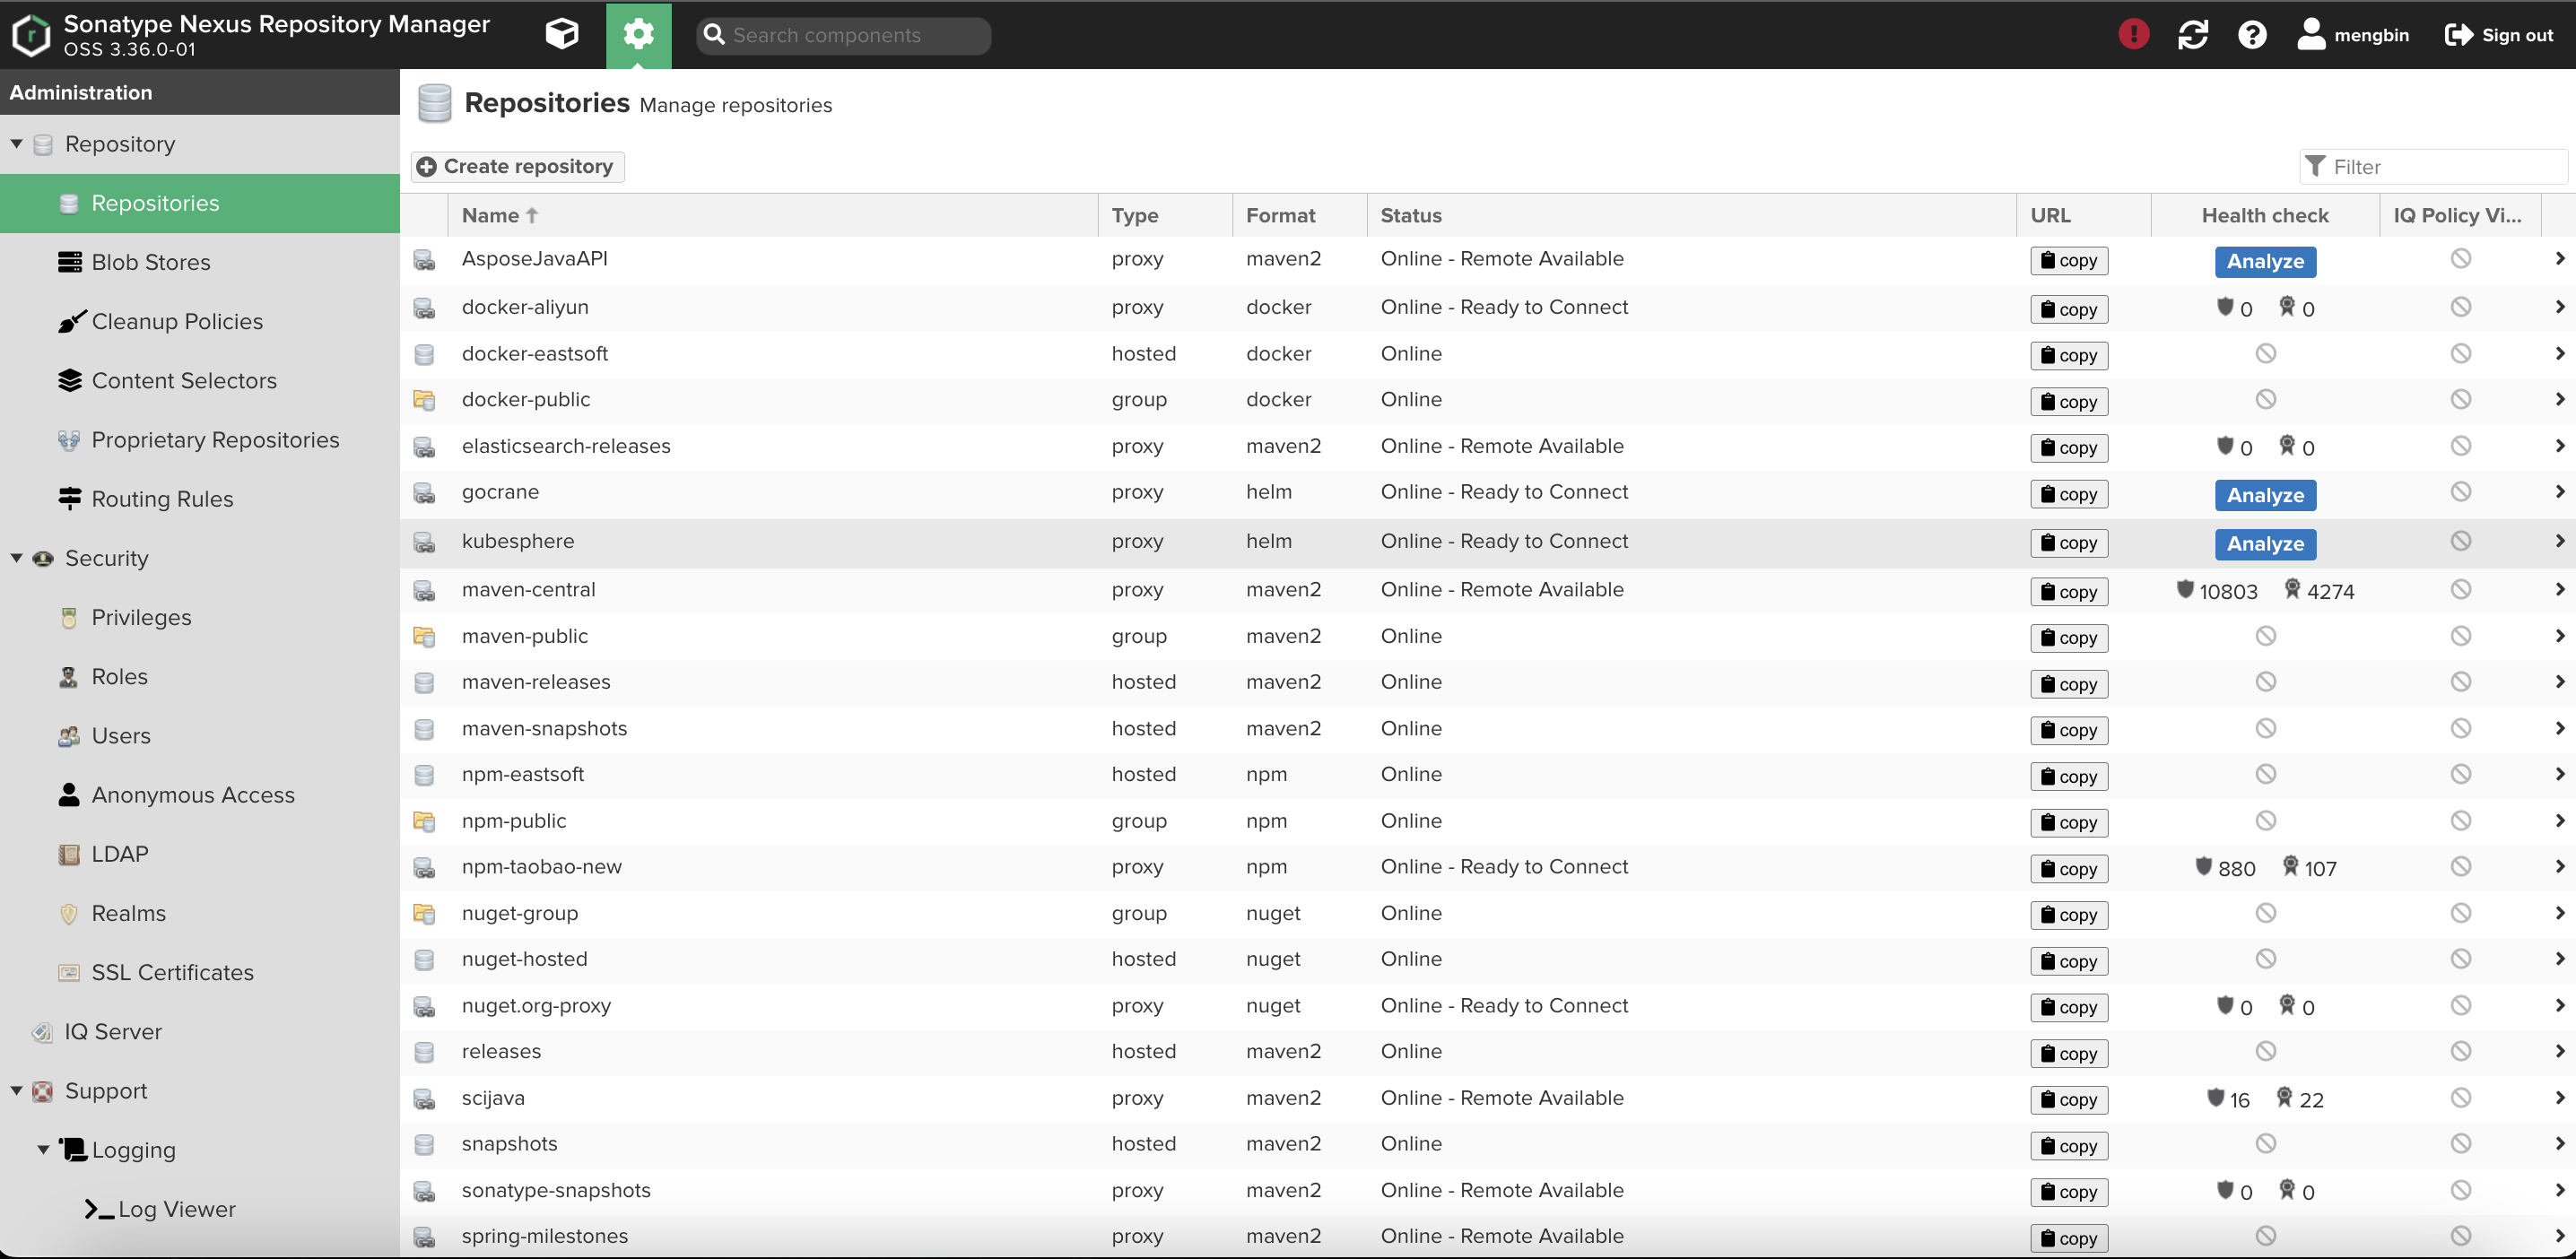Click the Users icon in sidebar

(68, 736)
